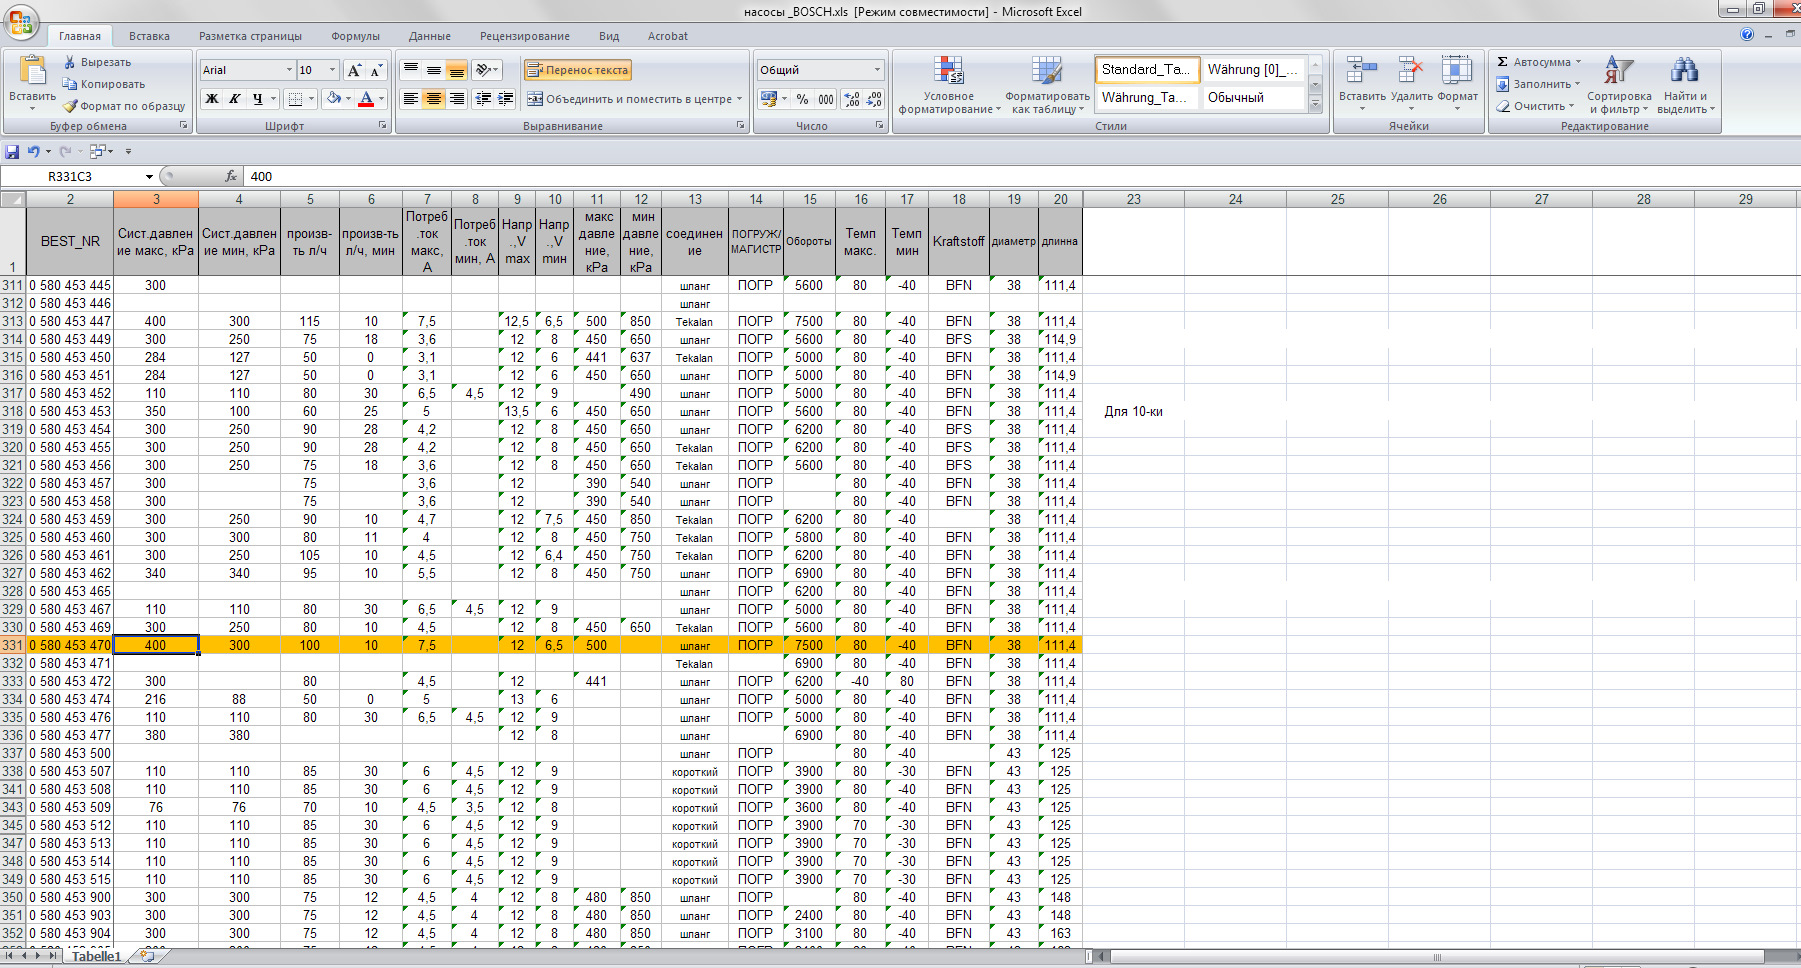Expand the cell styles gallery
Viewport: 1801px width, 968px height.
tap(1316, 104)
